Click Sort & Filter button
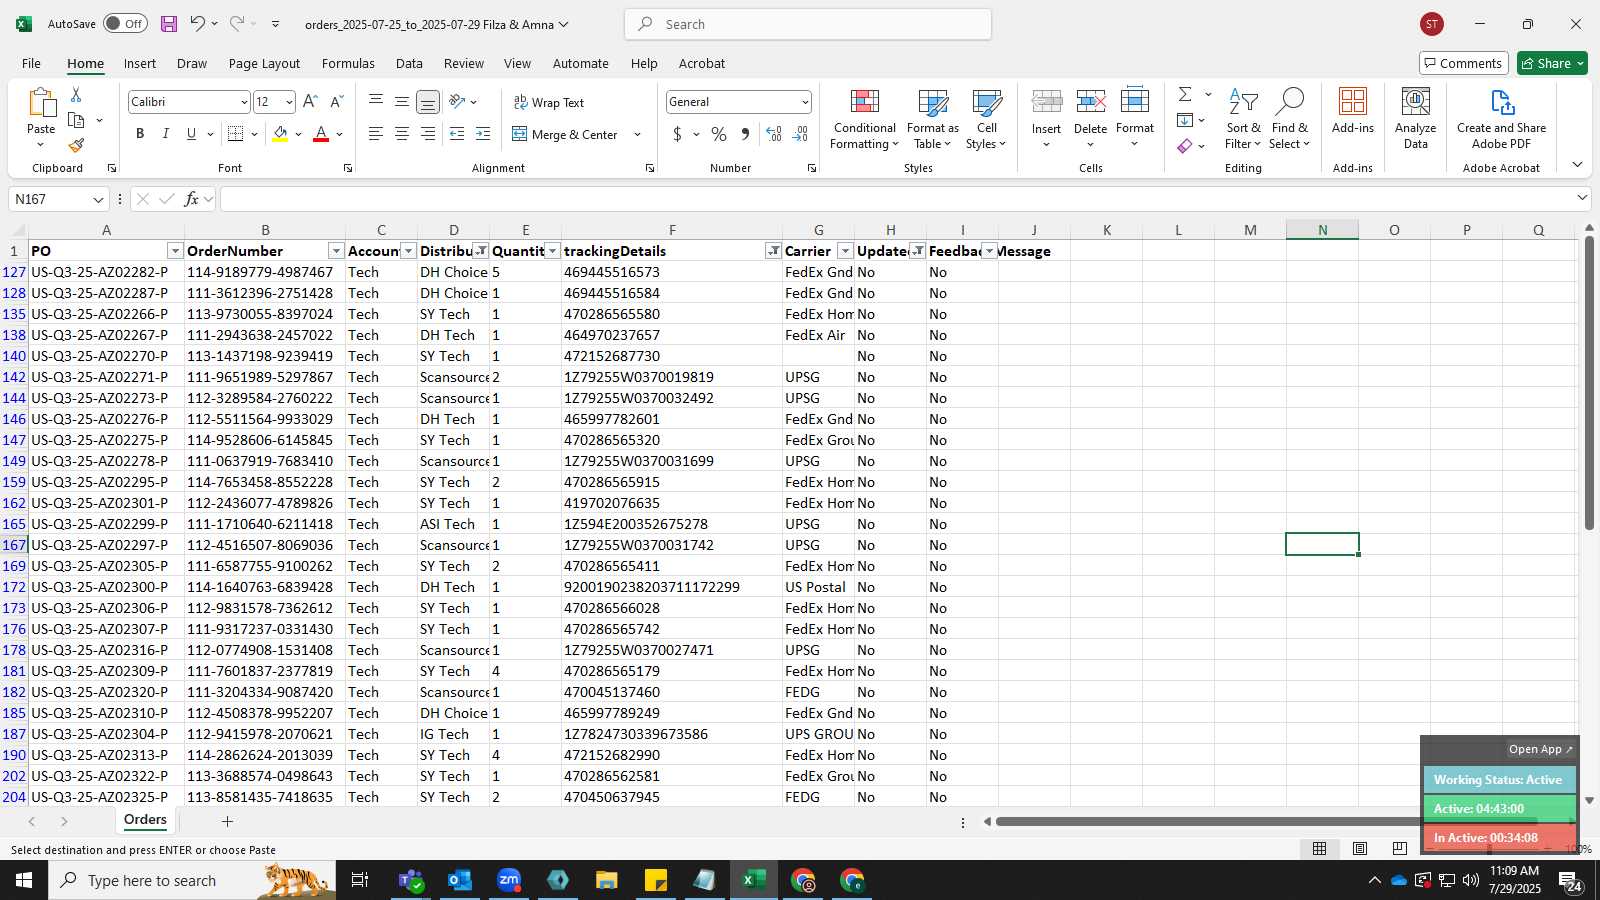 pyautogui.click(x=1243, y=120)
